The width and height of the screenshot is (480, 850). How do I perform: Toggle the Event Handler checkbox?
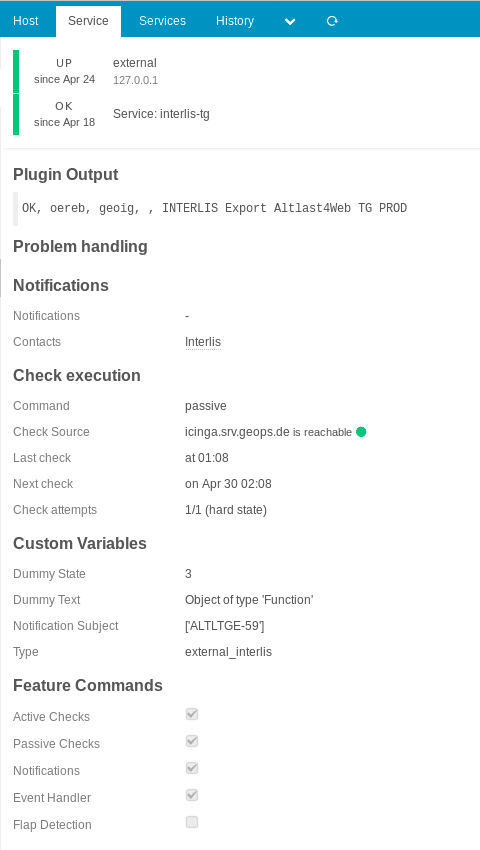point(192,795)
